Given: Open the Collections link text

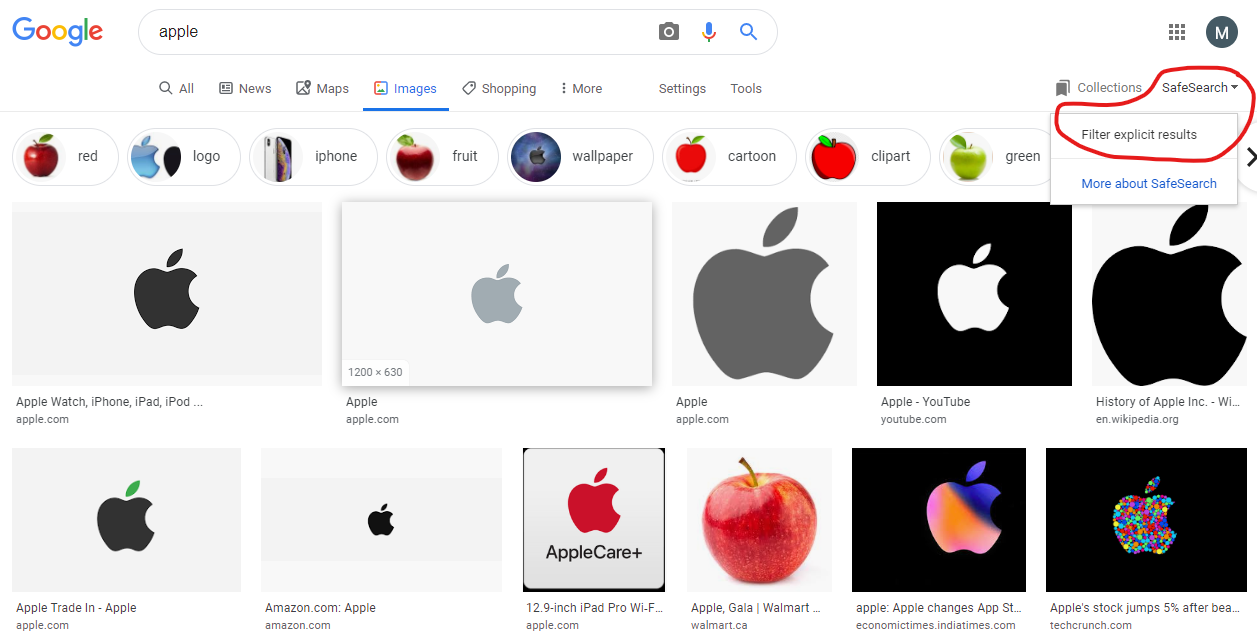Looking at the screenshot, I should [x=1109, y=88].
